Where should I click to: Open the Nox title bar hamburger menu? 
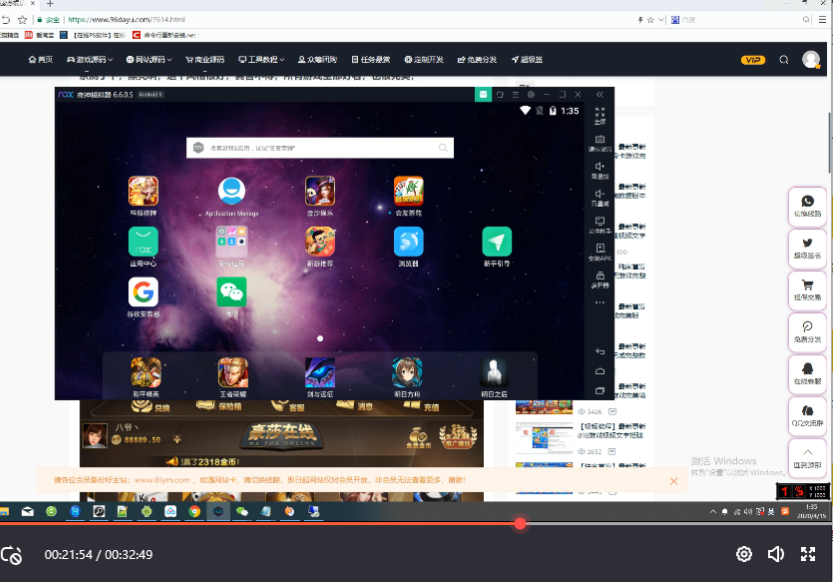(515, 94)
